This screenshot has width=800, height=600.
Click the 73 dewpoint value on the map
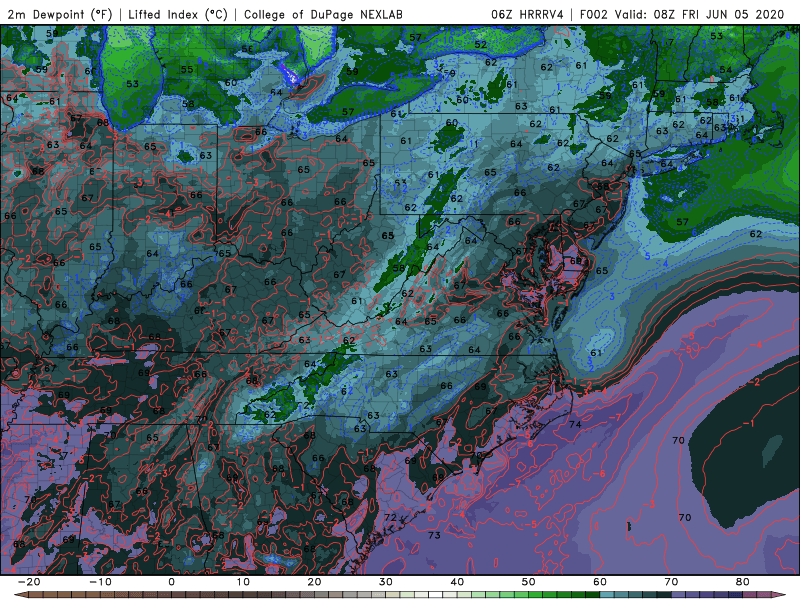click(x=434, y=535)
